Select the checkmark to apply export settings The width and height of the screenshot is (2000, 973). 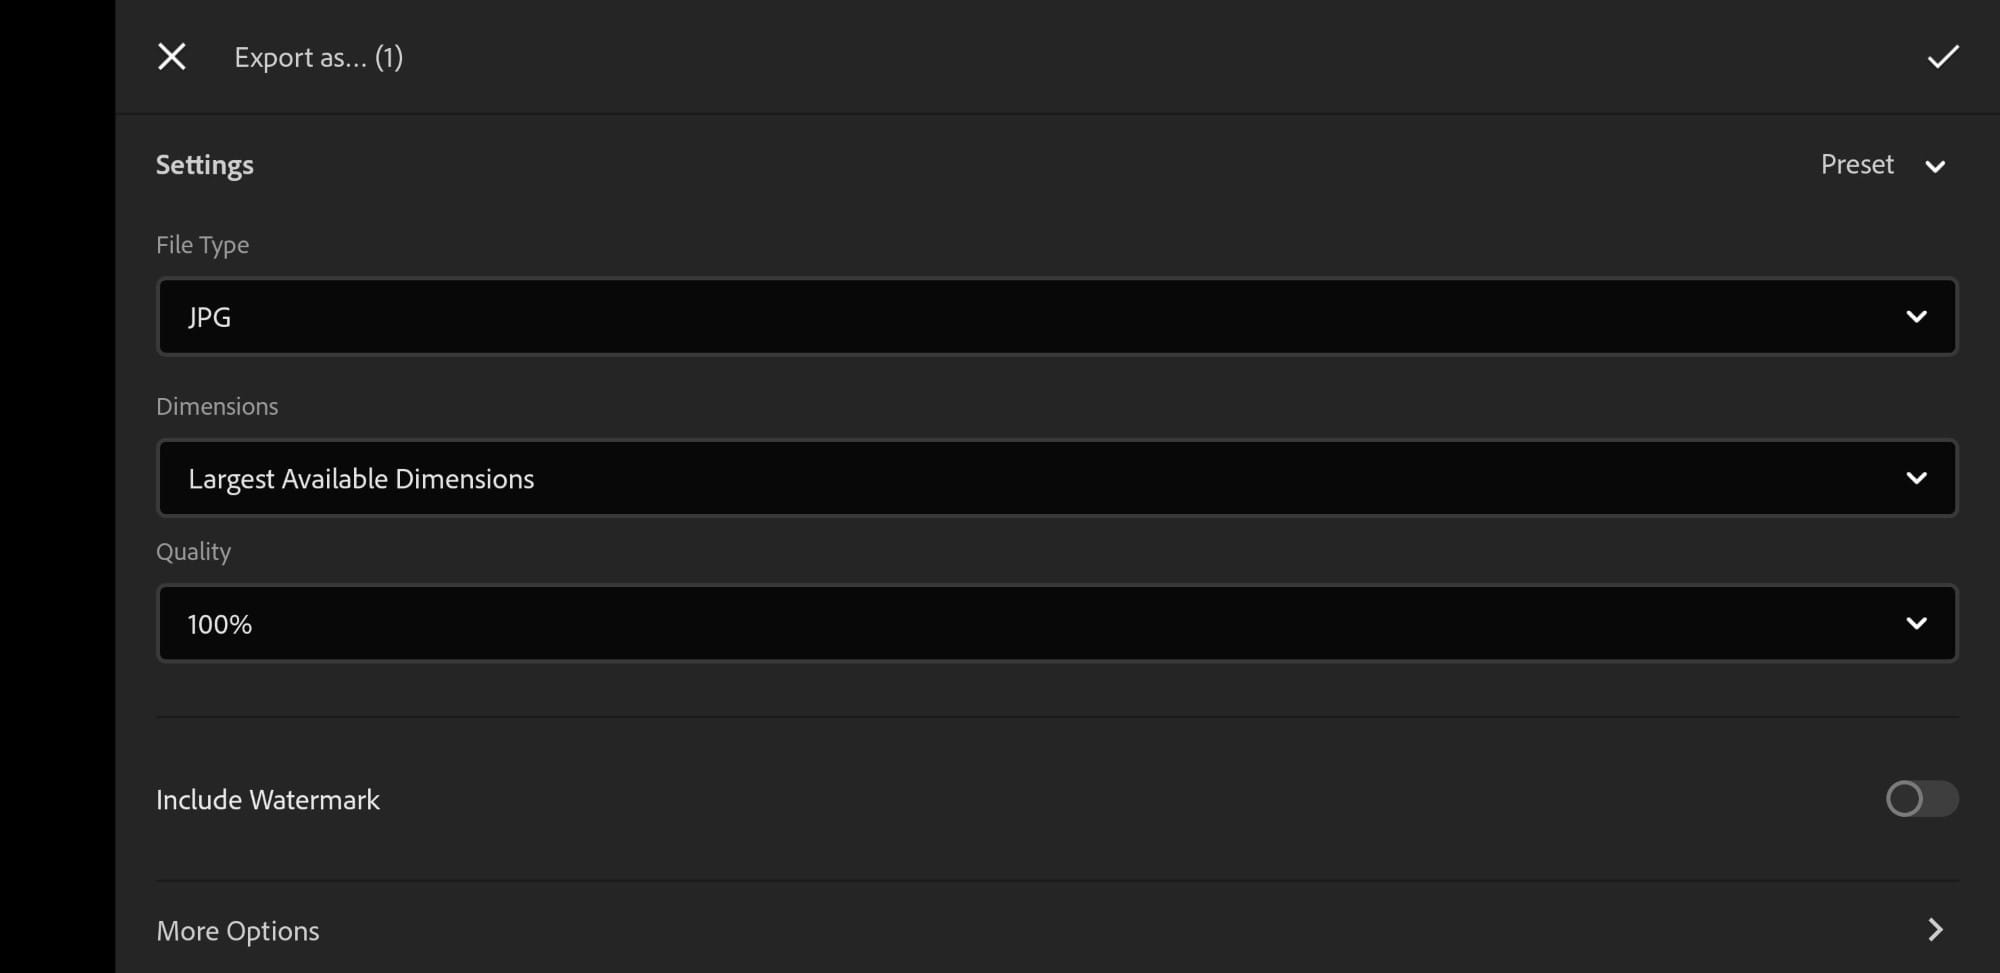pyautogui.click(x=1942, y=57)
